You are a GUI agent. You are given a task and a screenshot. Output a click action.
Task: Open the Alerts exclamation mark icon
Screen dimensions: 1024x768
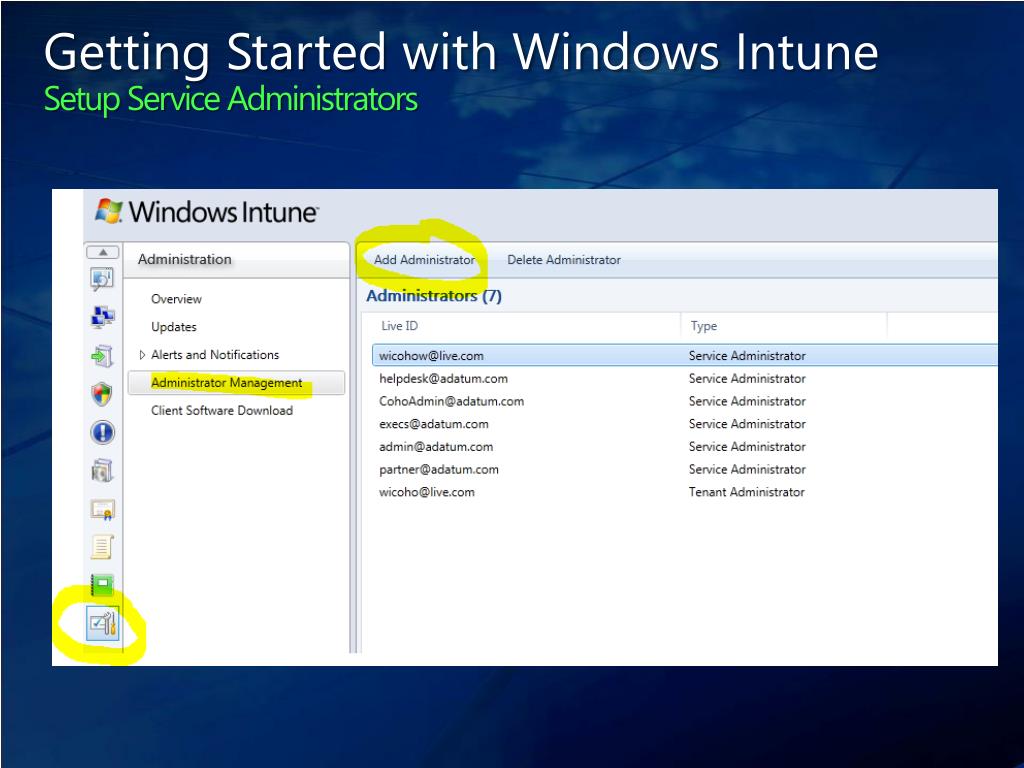pyautogui.click(x=103, y=432)
